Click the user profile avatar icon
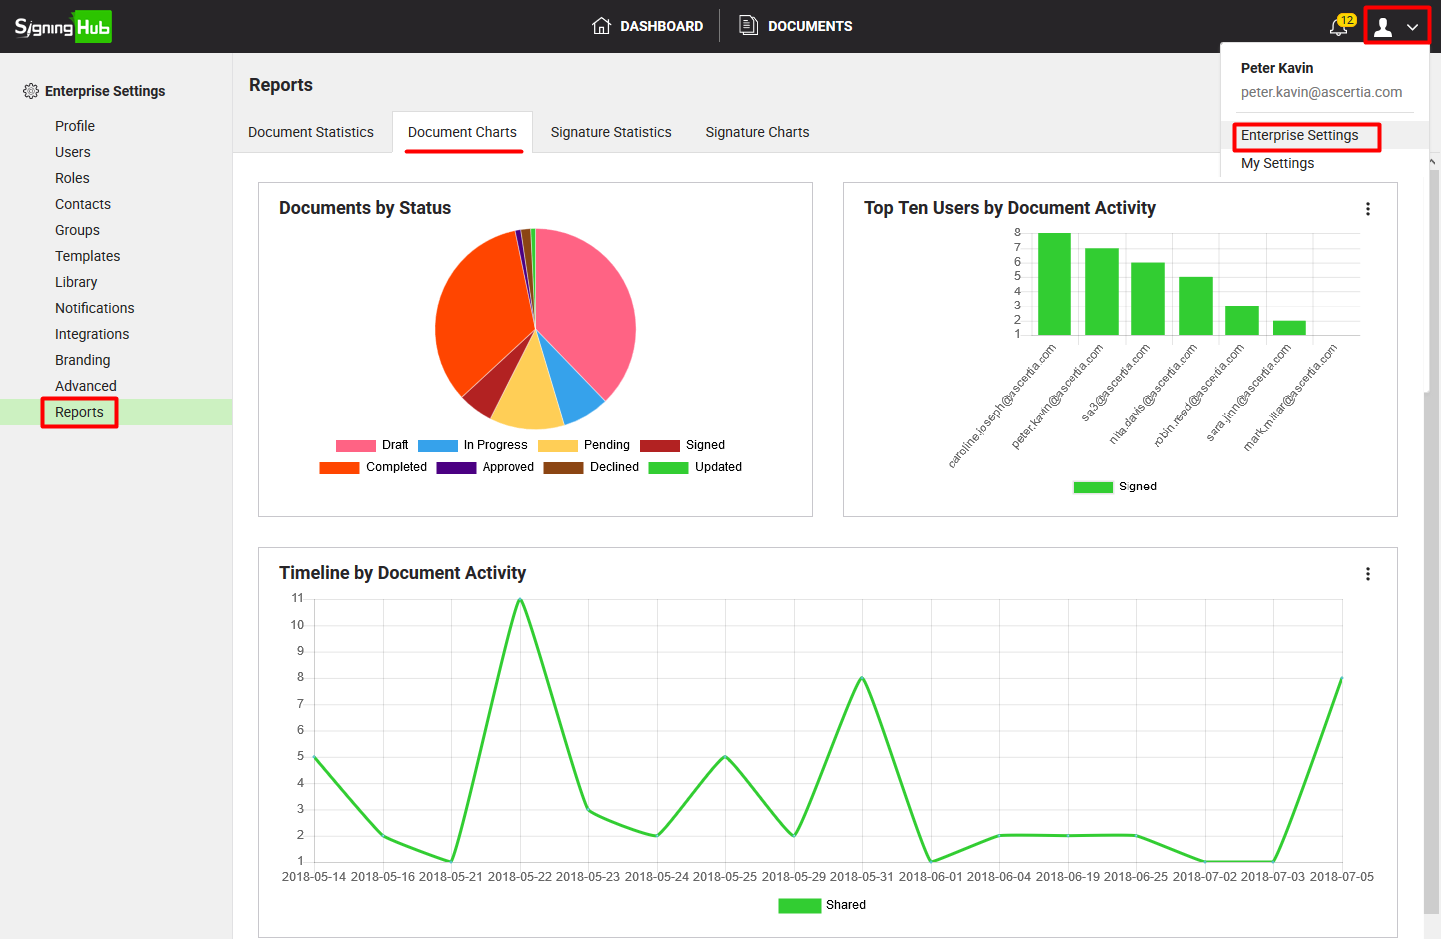This screenshot has width=1441, height=939. (1383, 27)
